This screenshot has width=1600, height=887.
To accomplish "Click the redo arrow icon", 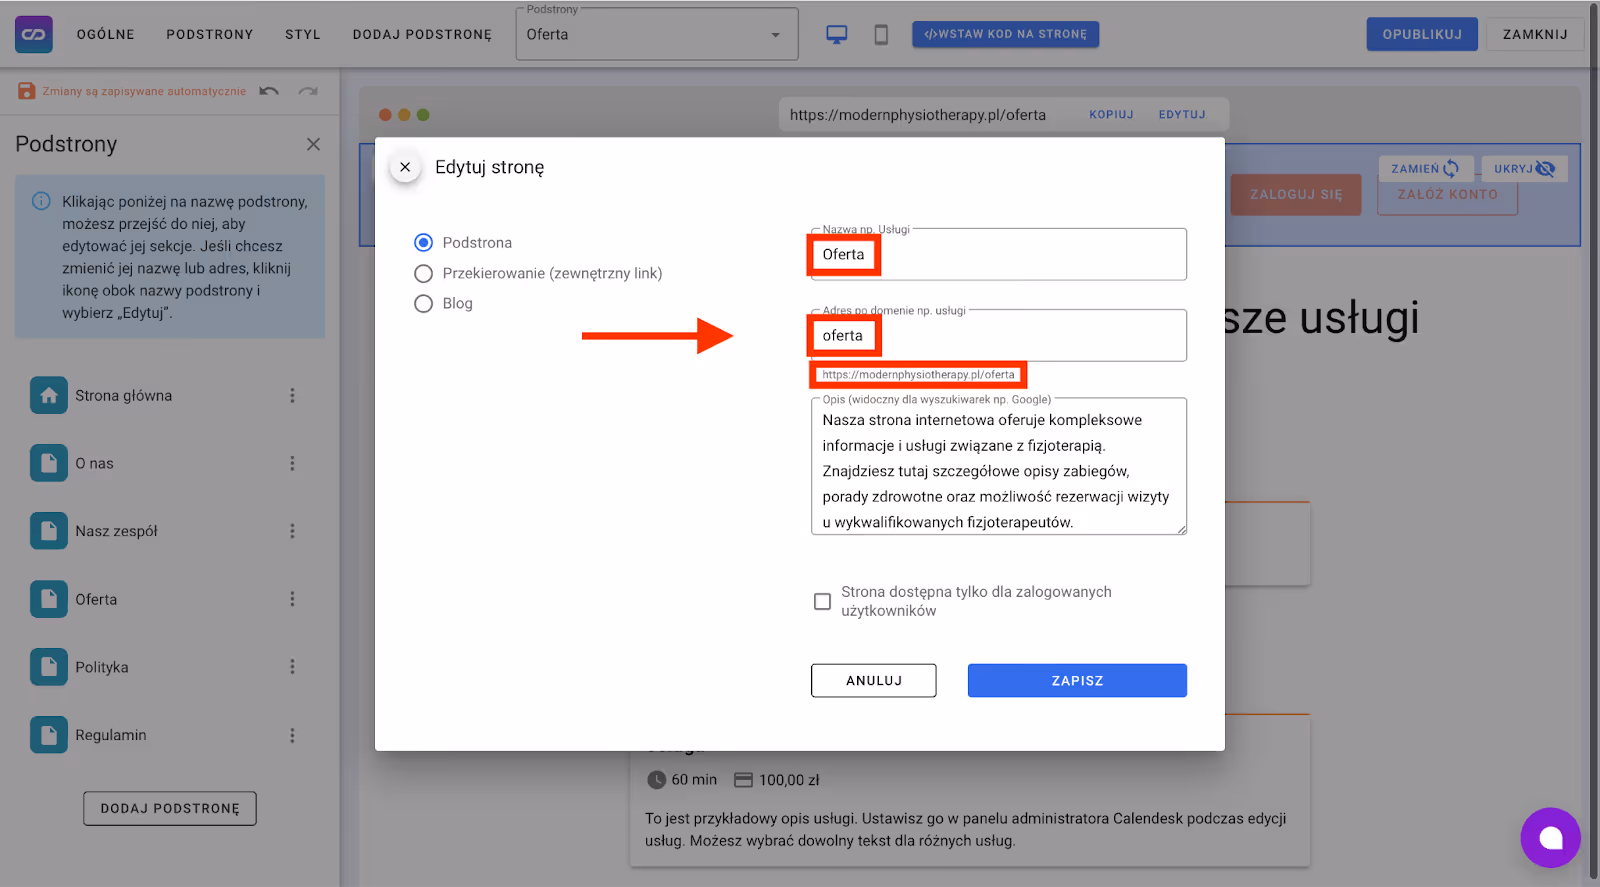I will click(x=308, y=91).
